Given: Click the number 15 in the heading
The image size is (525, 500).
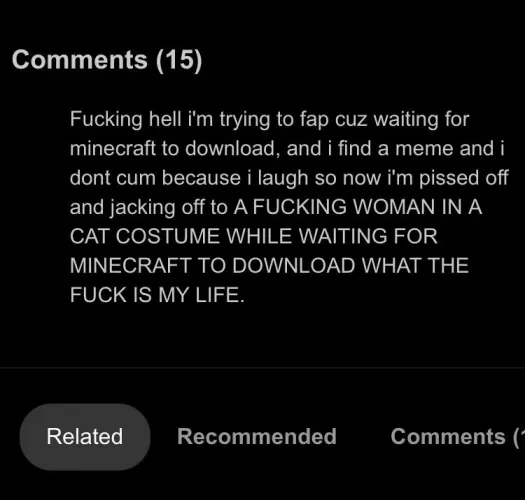Looking at the screenshot, I should point(179,60).
